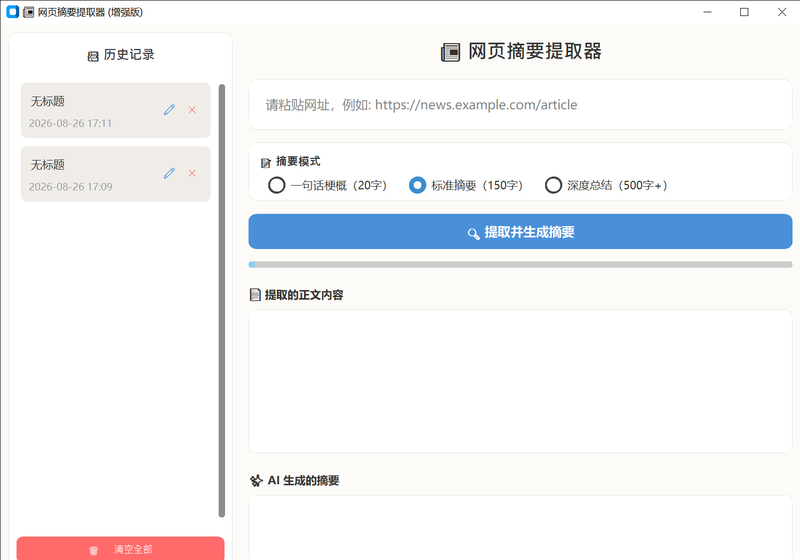
Task: Delete the 17:11 history entry with the red X
Action: 192,110
